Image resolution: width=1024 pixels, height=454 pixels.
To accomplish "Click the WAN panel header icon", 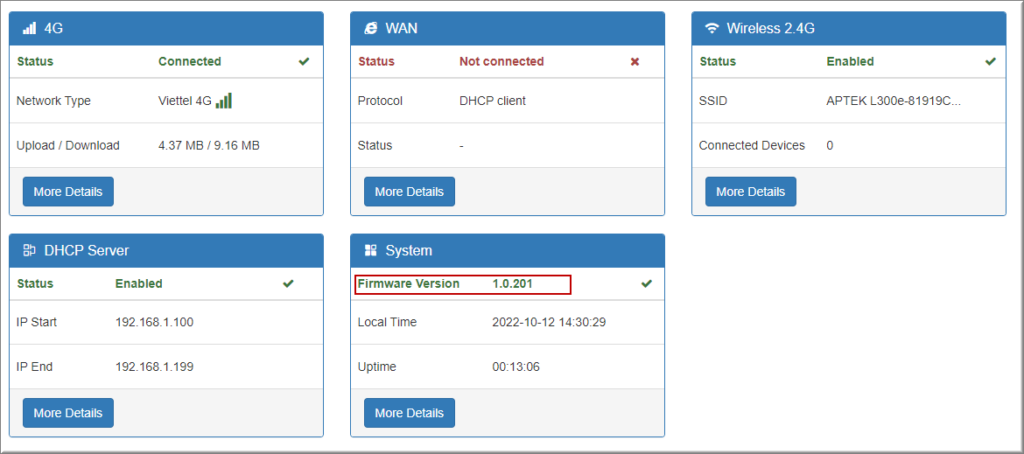I will (371, 29).
